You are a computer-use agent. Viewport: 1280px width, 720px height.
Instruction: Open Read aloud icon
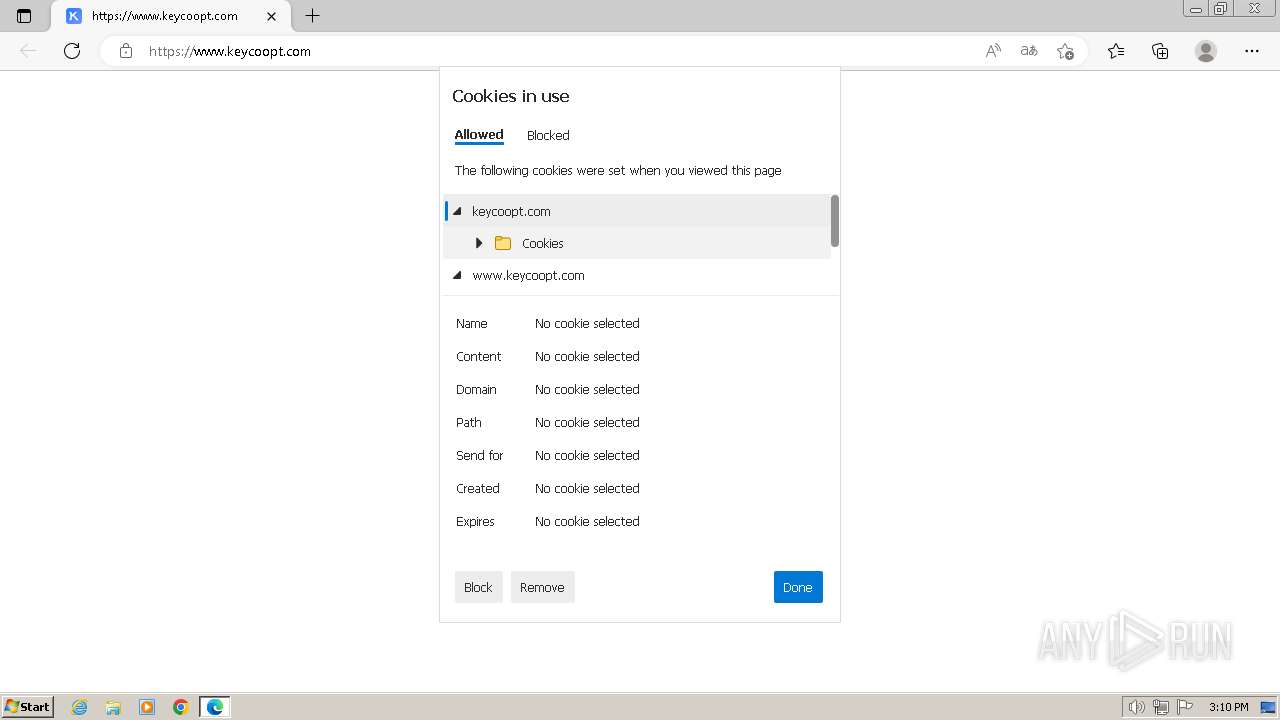tap(993, 51)
